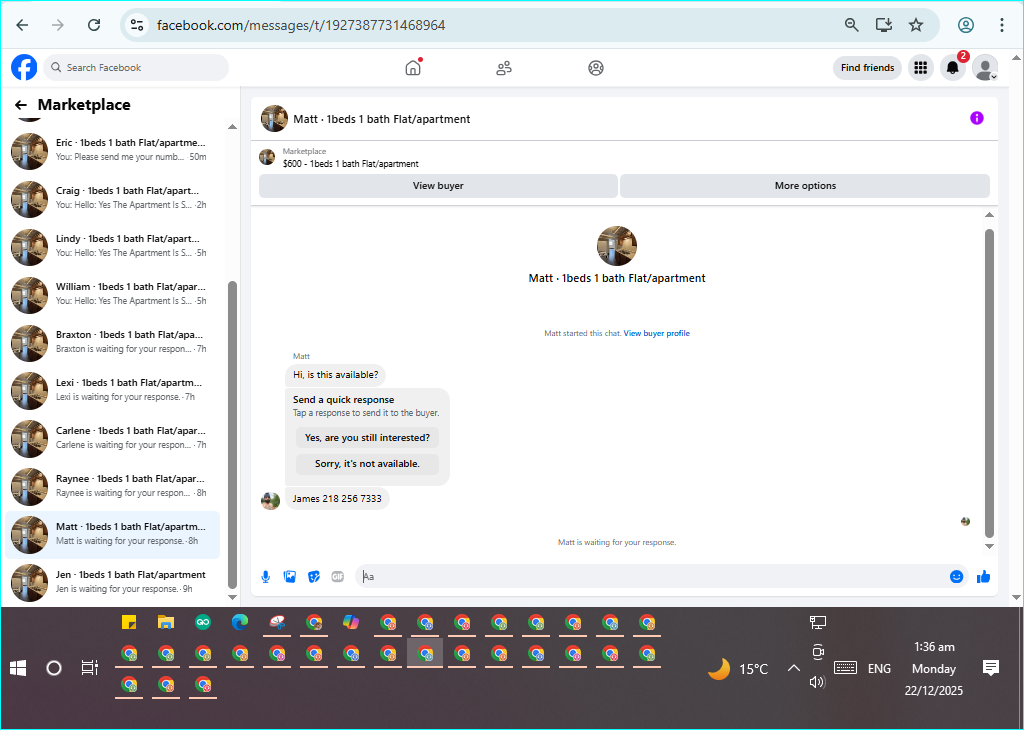
Task: Open the notifications bell icon
Action: pyautogui.click(x=953, y=67)
